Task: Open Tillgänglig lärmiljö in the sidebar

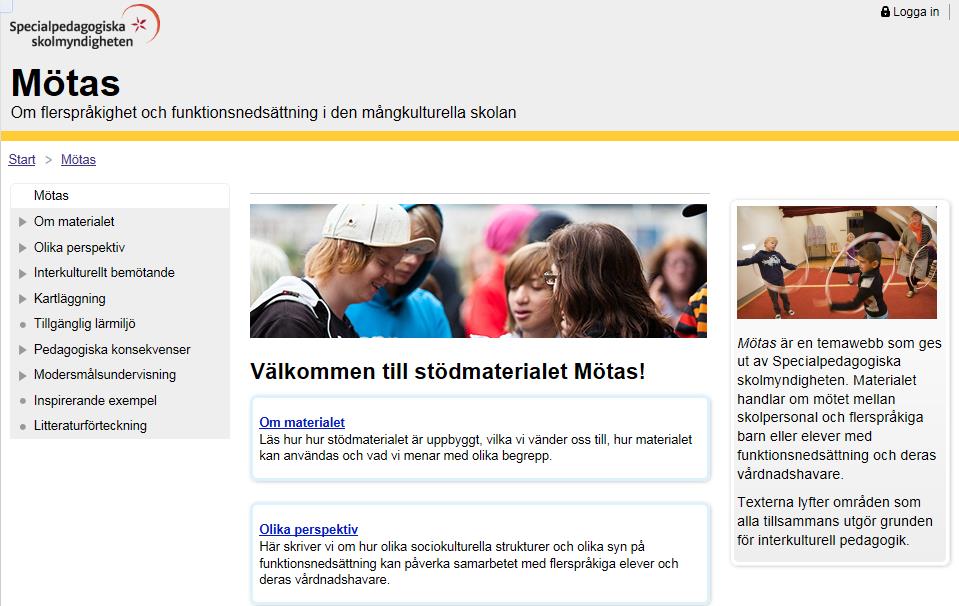Action: pyautogui.click(x=84, y=323)
